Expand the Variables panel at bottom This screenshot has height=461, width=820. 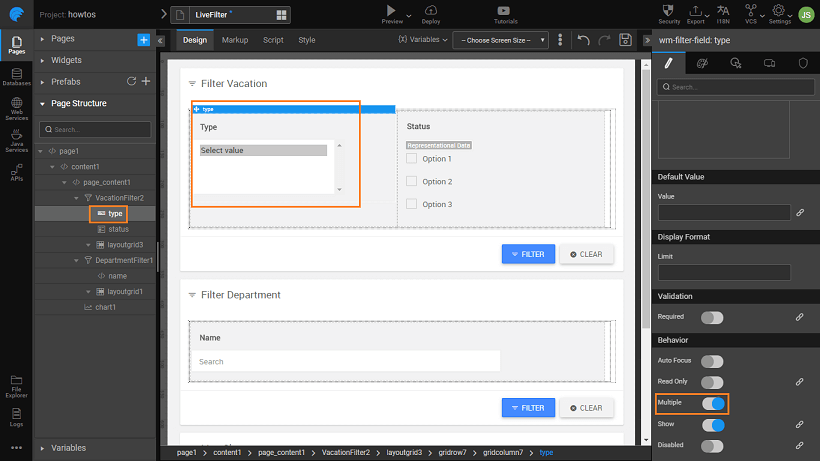click(x=68, y=448)
